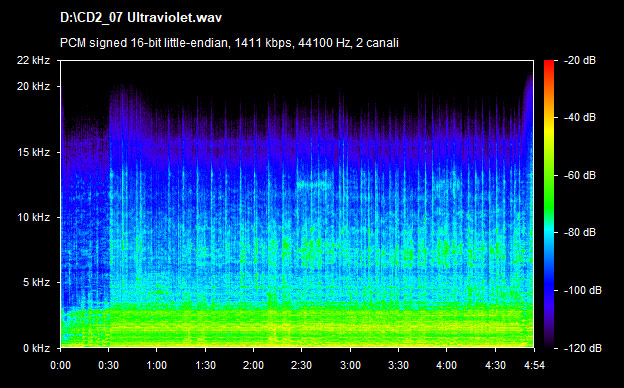The image size is (624, 388).
Task: Click the 5 kHz axis label
Action: point(36,283)
